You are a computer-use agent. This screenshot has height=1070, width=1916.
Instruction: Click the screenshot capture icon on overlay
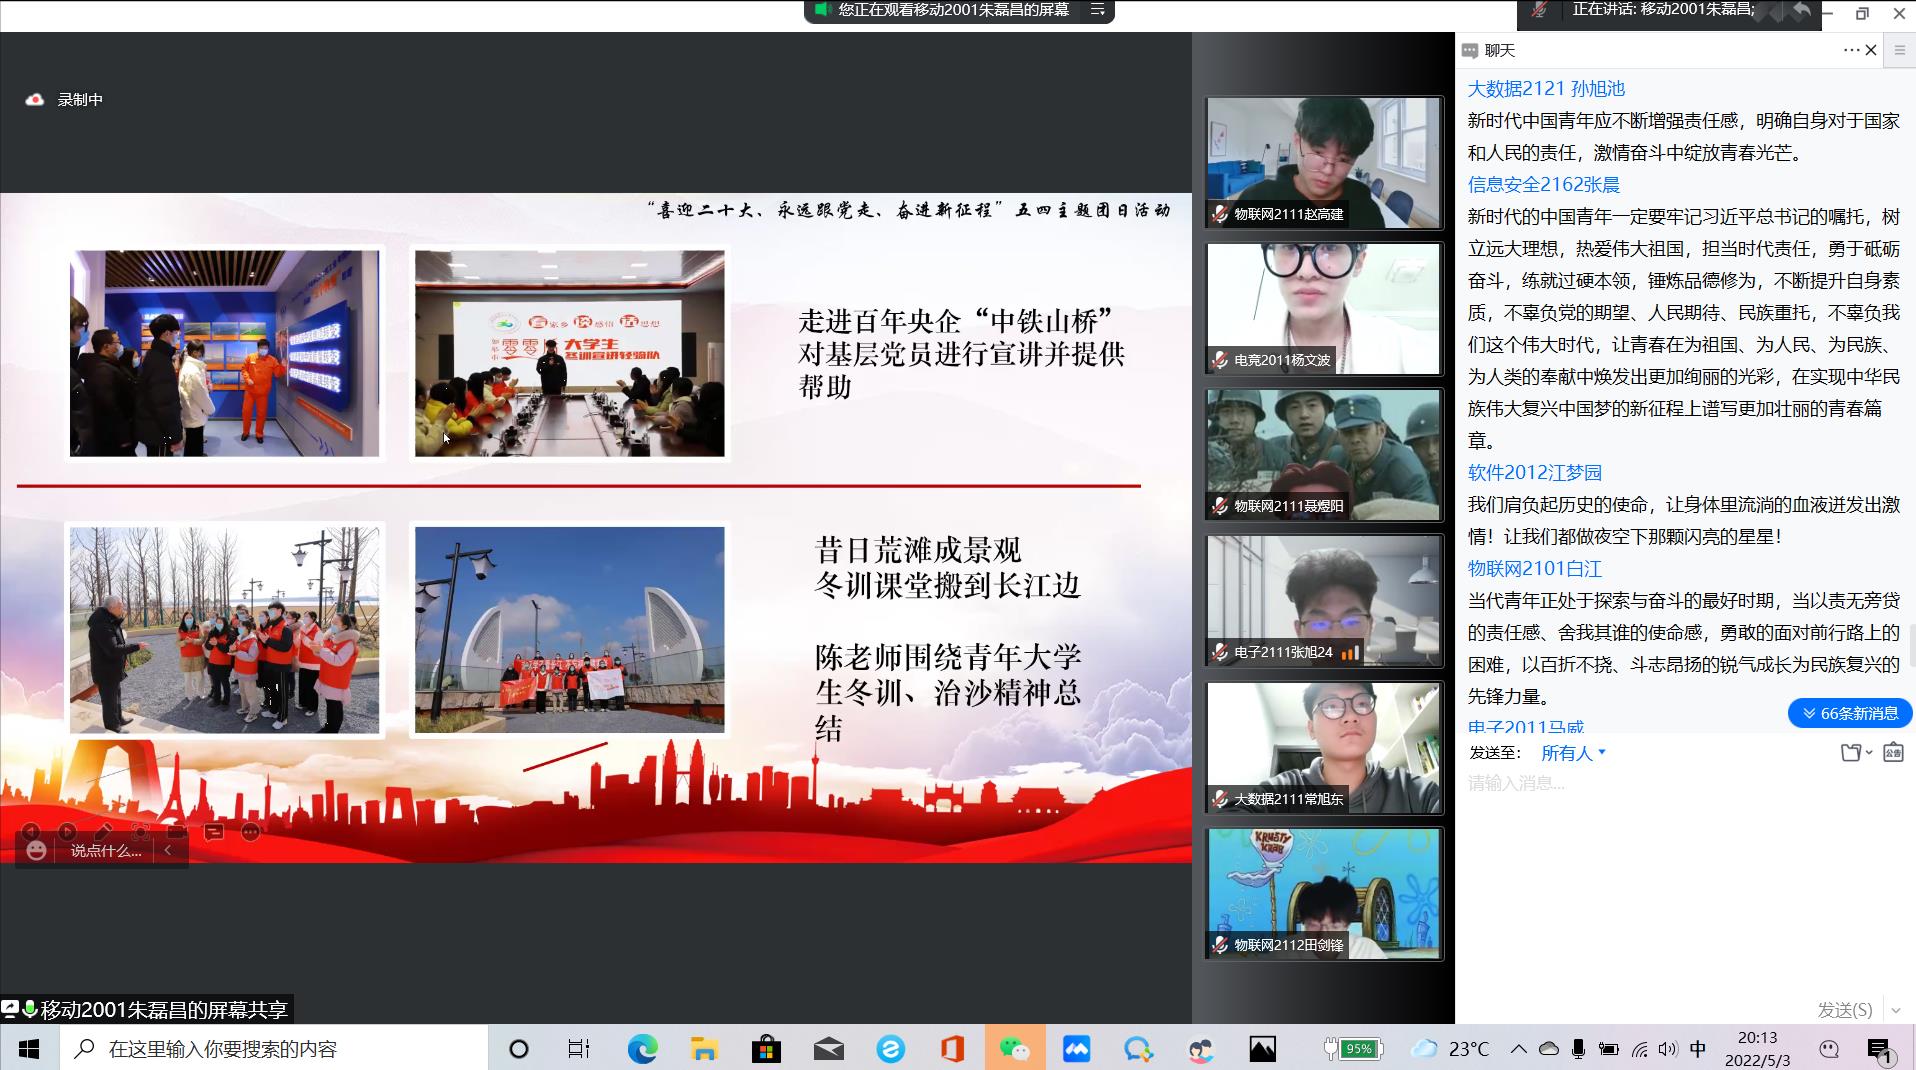140,832
